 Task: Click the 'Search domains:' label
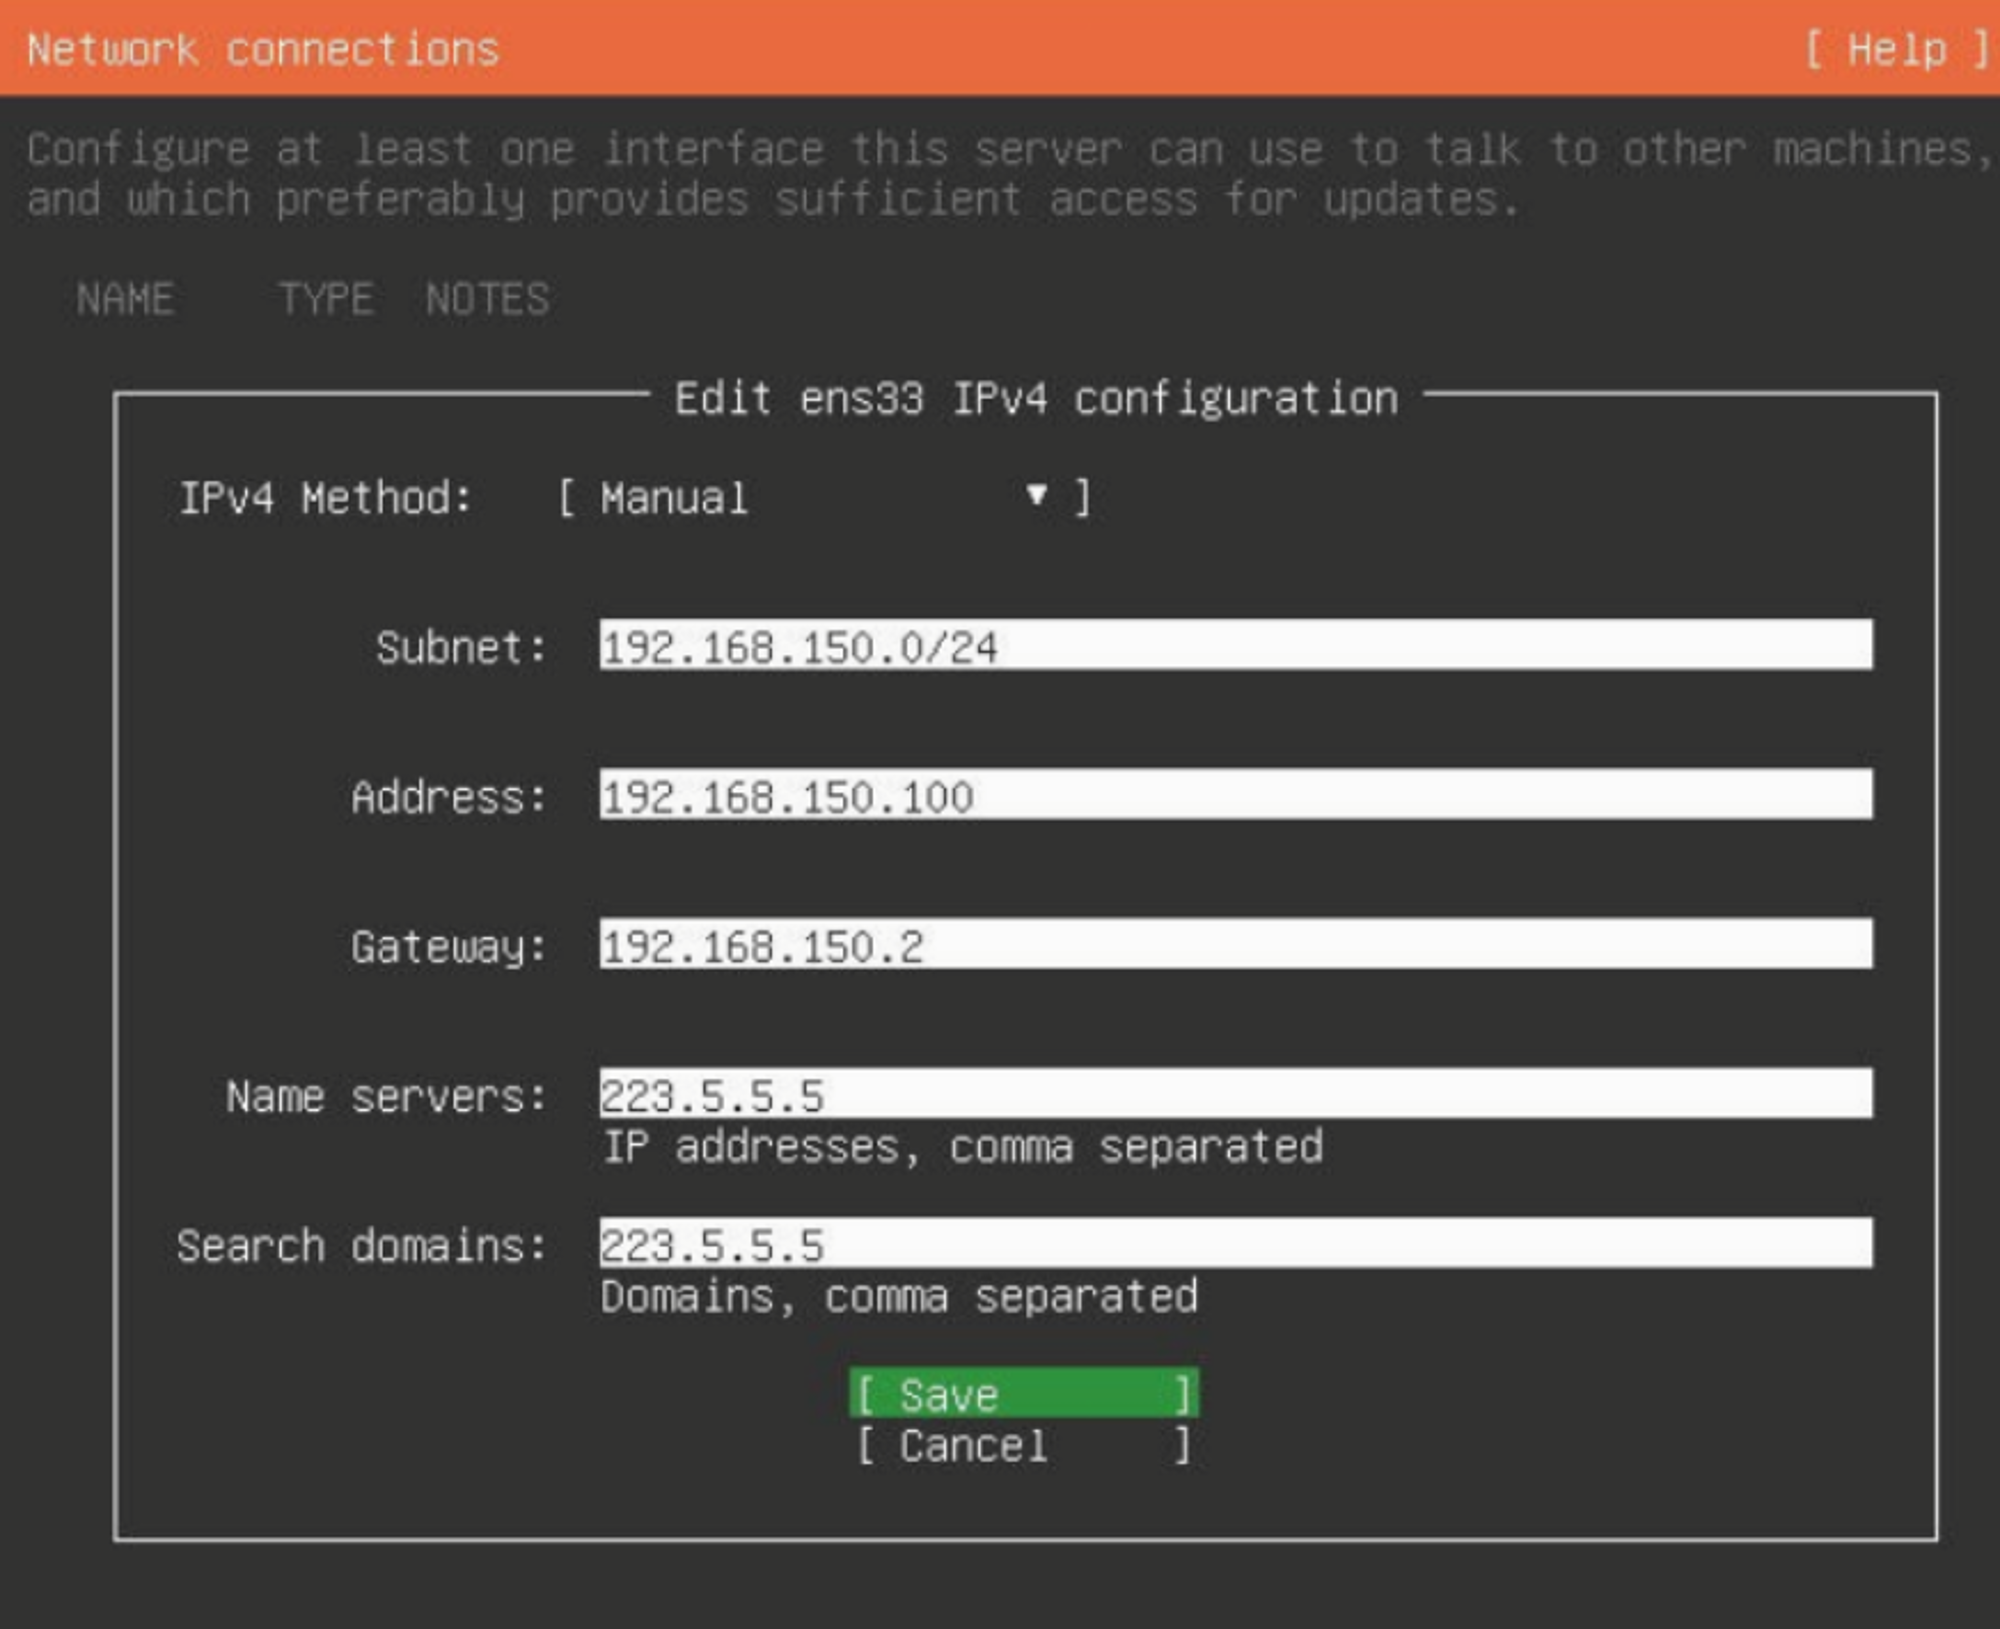pos(362,1246)
